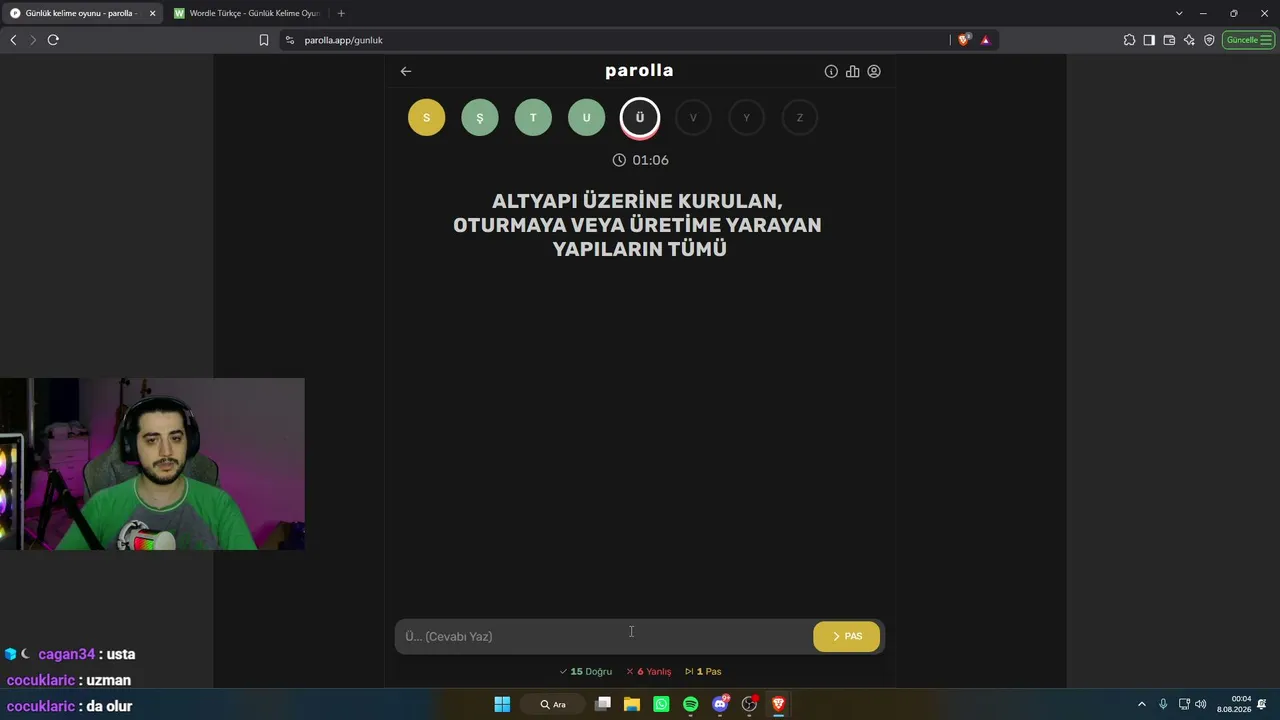Open the parolla statistics chart icon
1280x720 pixels.
852,71
